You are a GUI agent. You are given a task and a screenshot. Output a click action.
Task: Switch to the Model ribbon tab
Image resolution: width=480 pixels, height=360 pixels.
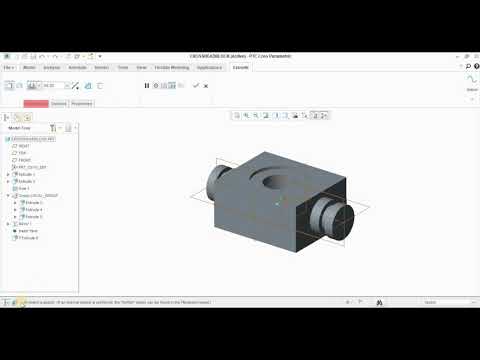click(29, 68)
